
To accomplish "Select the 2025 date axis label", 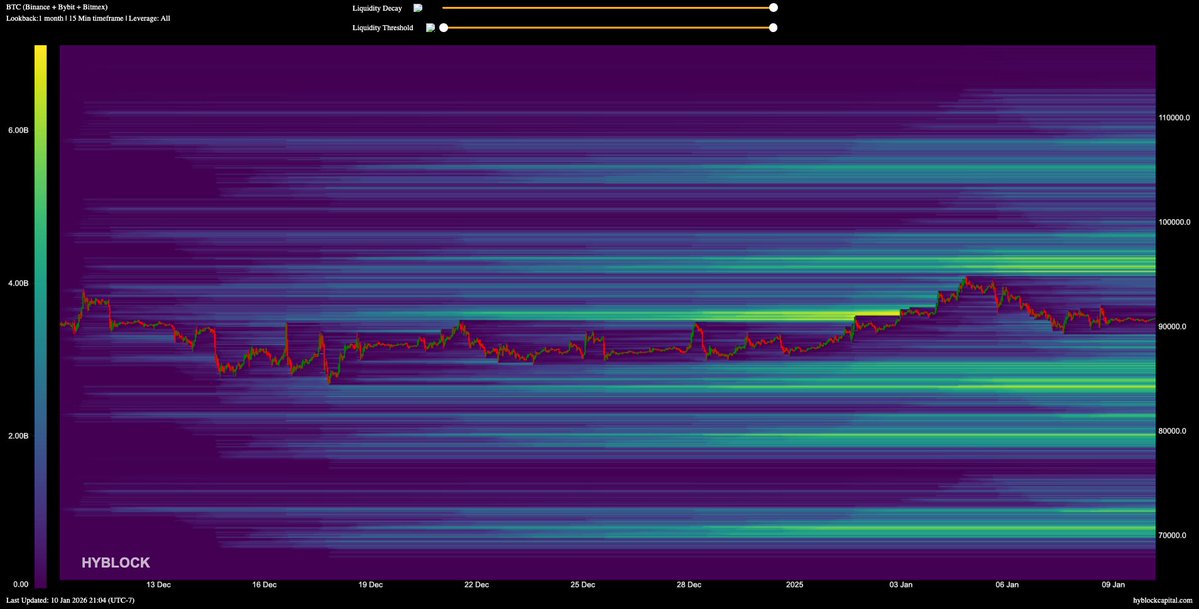I will [x=794, y=584].
